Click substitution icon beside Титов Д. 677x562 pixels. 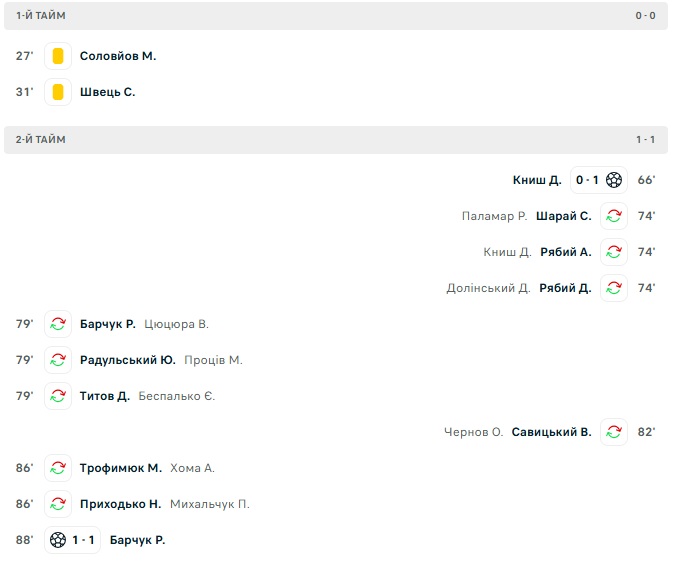(x=58, y=396)
